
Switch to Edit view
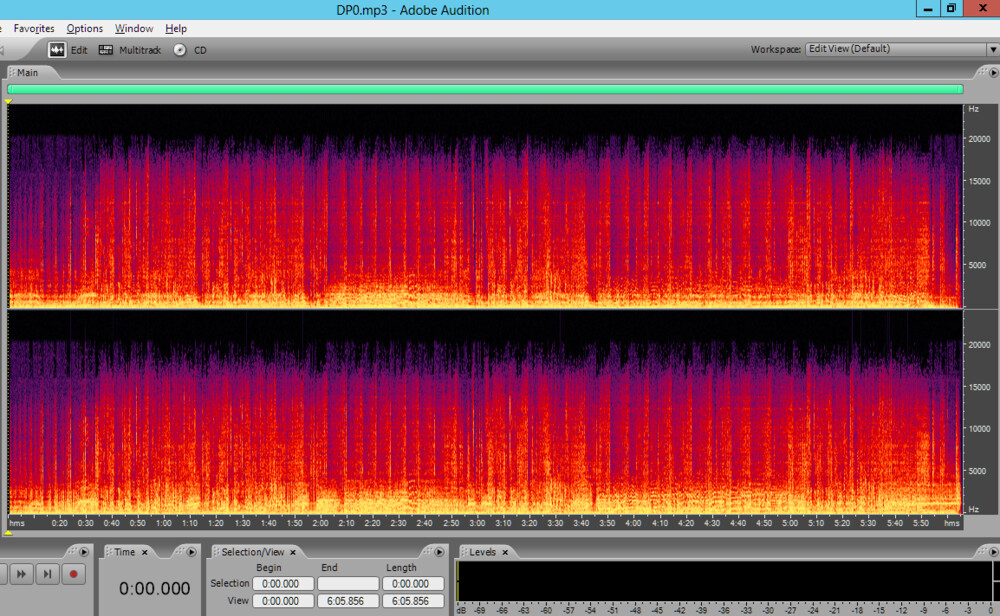point(68,50)
